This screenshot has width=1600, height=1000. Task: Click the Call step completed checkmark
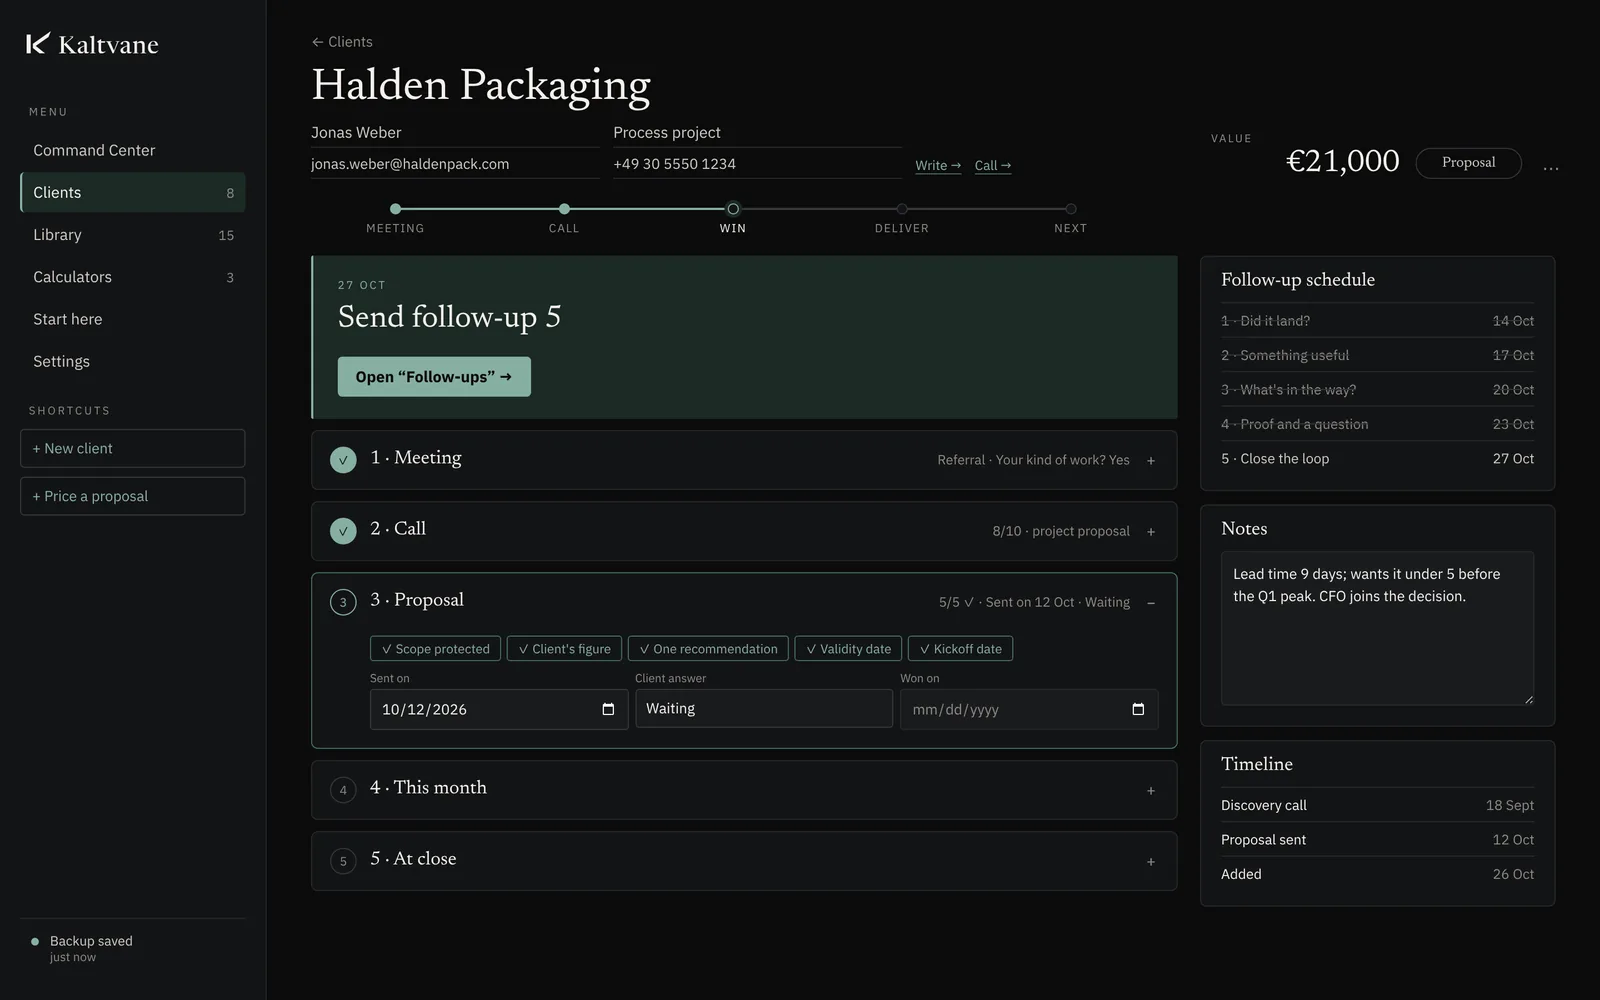pos(343,531)
